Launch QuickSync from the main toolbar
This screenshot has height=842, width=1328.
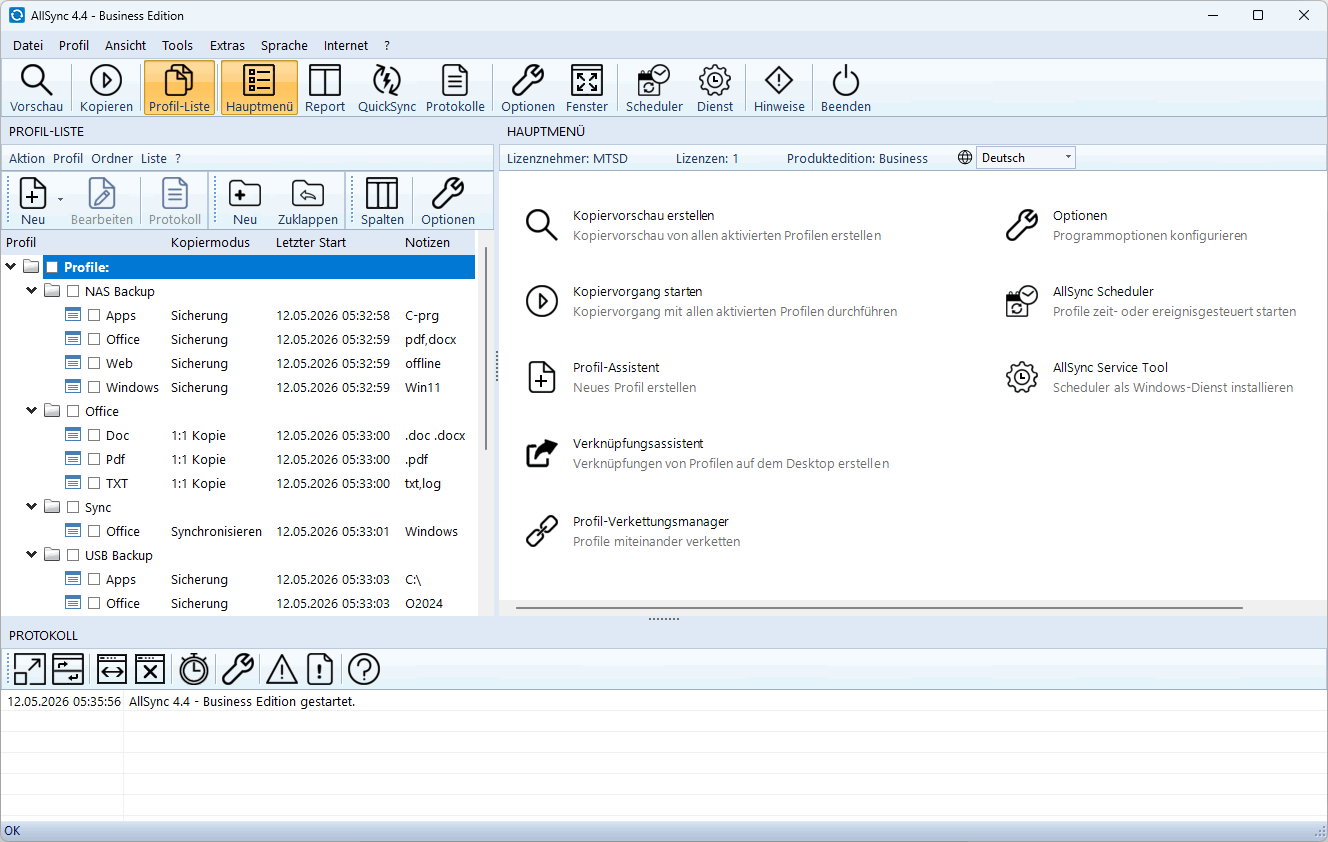click(387, 88)
